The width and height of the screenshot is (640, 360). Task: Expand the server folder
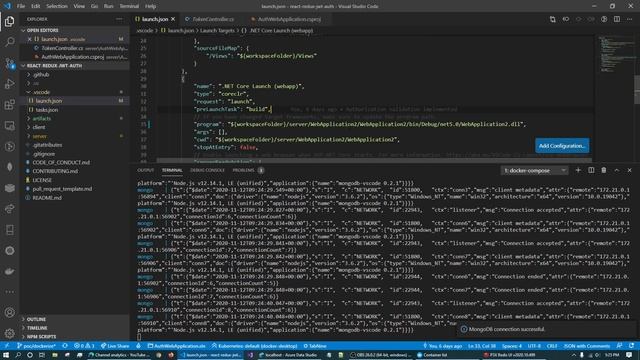point(76,136)
